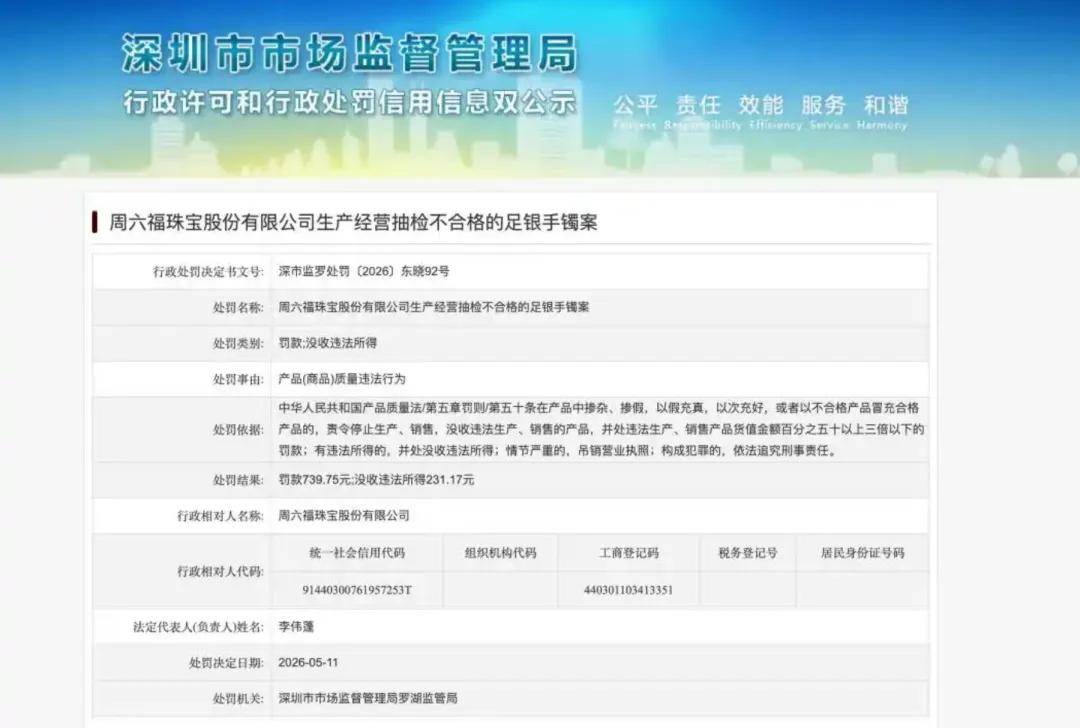1080x728 pixels.
Task: Click the registration number 440301103413351
Action: coord(628,590)
